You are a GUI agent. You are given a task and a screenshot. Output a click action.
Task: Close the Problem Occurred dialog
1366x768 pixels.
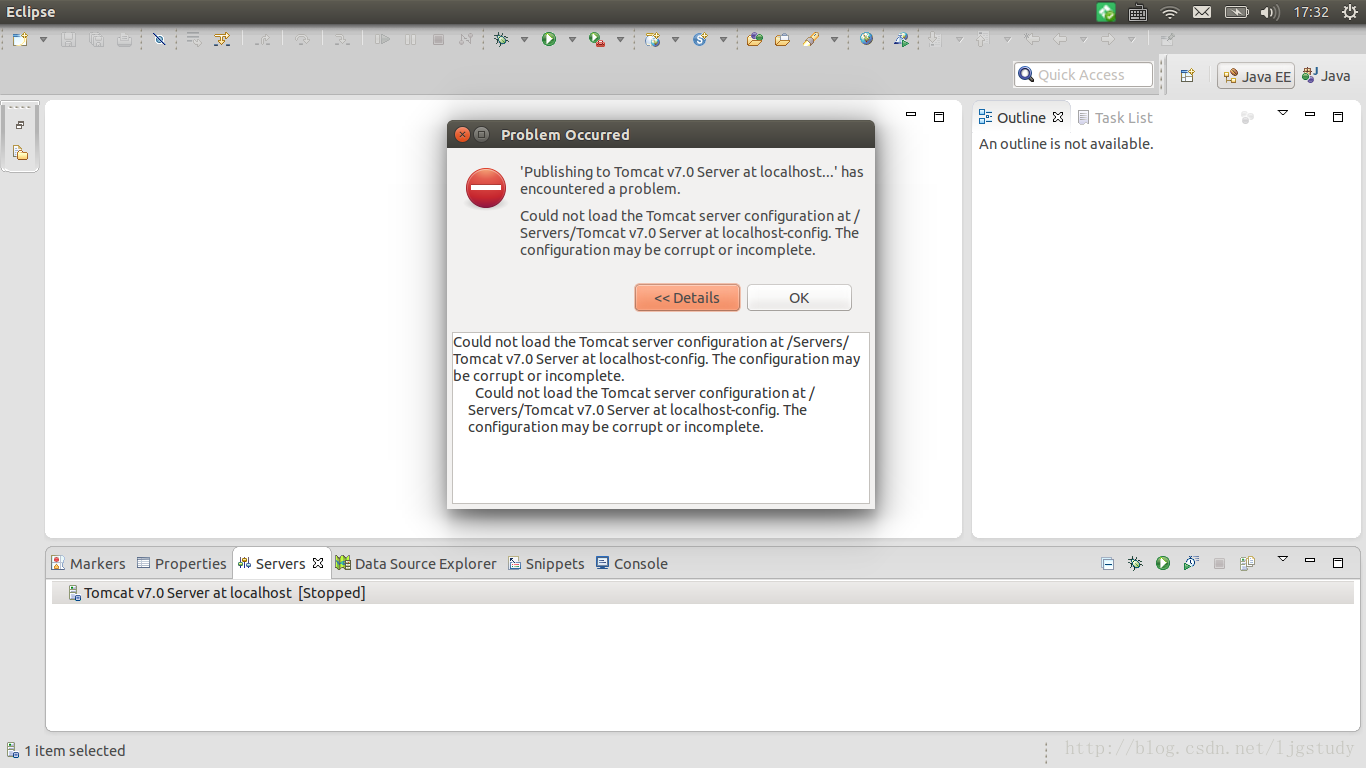click(x=462, y=134)
